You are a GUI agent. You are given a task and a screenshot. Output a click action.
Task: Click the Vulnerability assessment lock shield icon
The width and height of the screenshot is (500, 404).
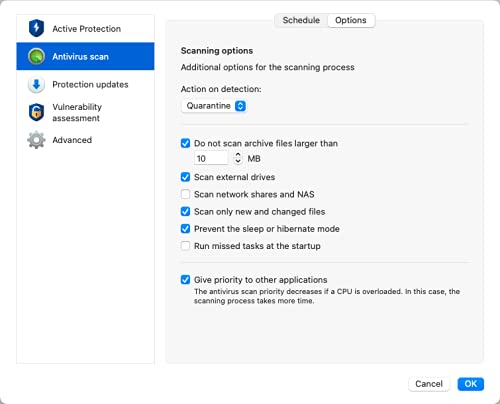click(36, 112)
